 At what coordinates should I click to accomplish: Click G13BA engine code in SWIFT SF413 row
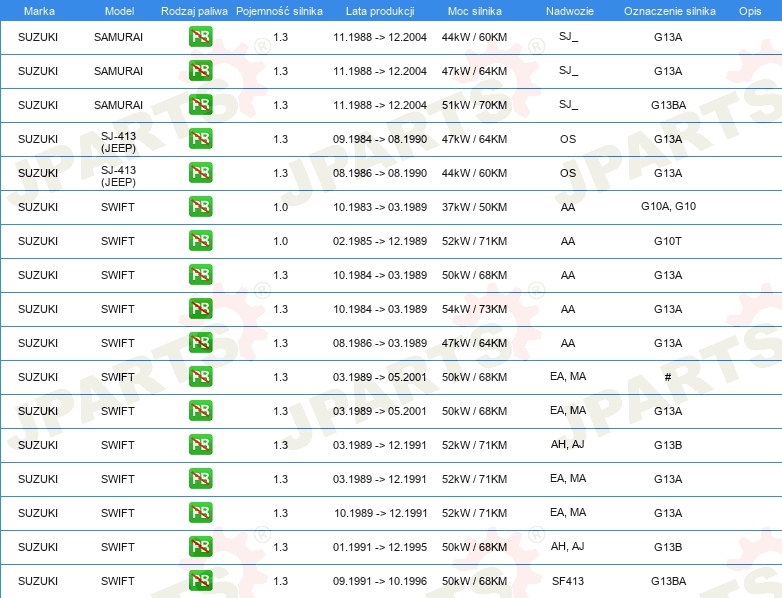(668, 581)
